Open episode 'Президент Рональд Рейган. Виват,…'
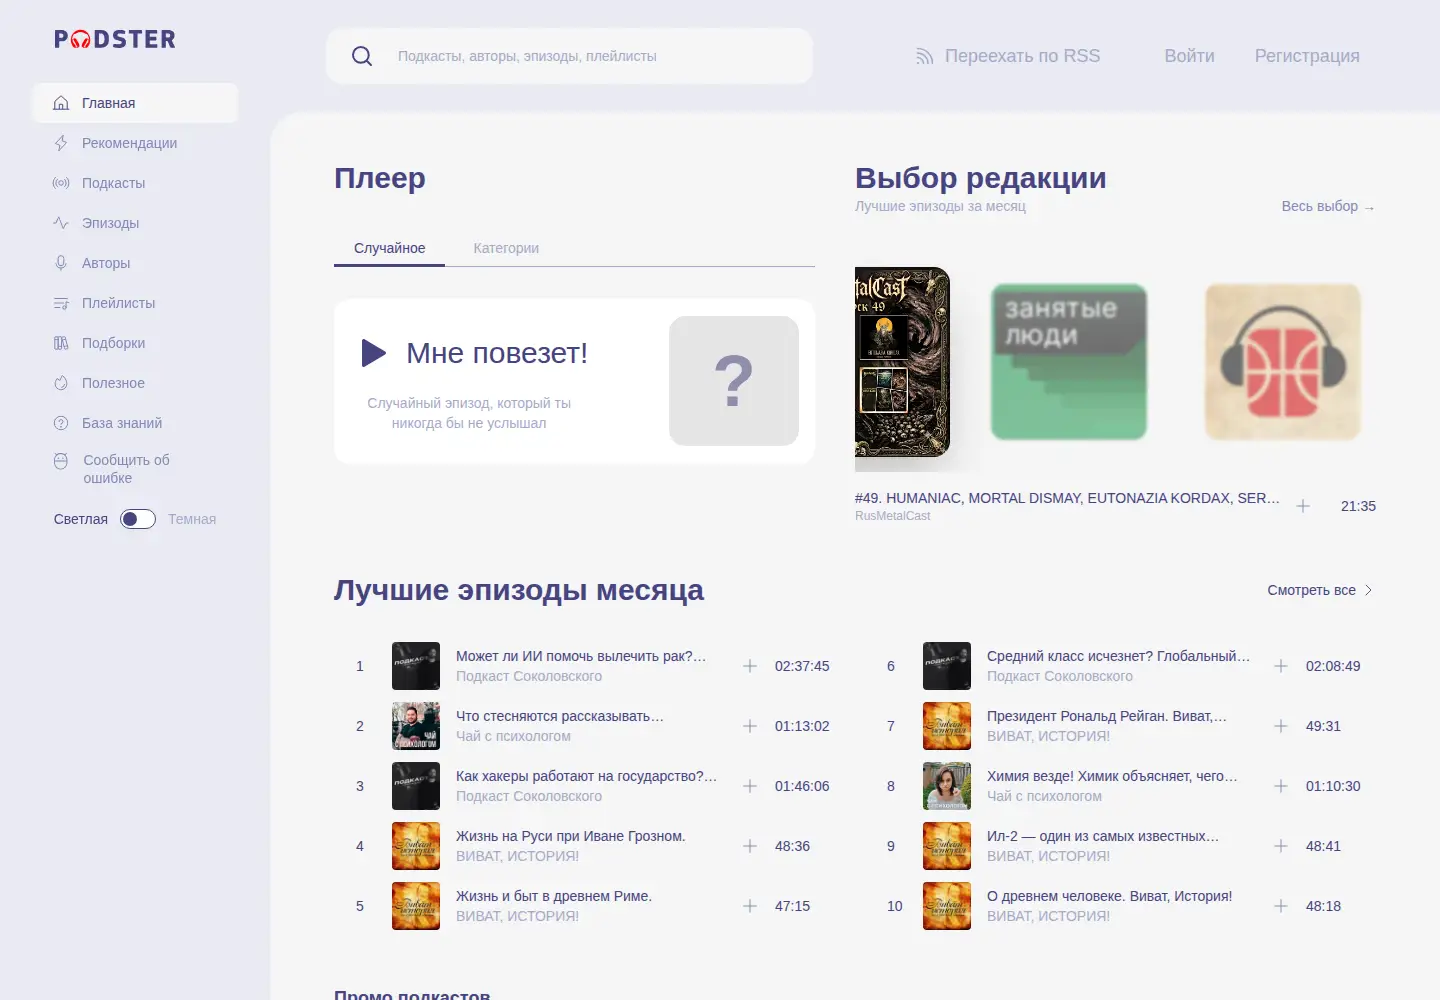Viewport: 1440px width, 1000px height. click(1107, 716)
